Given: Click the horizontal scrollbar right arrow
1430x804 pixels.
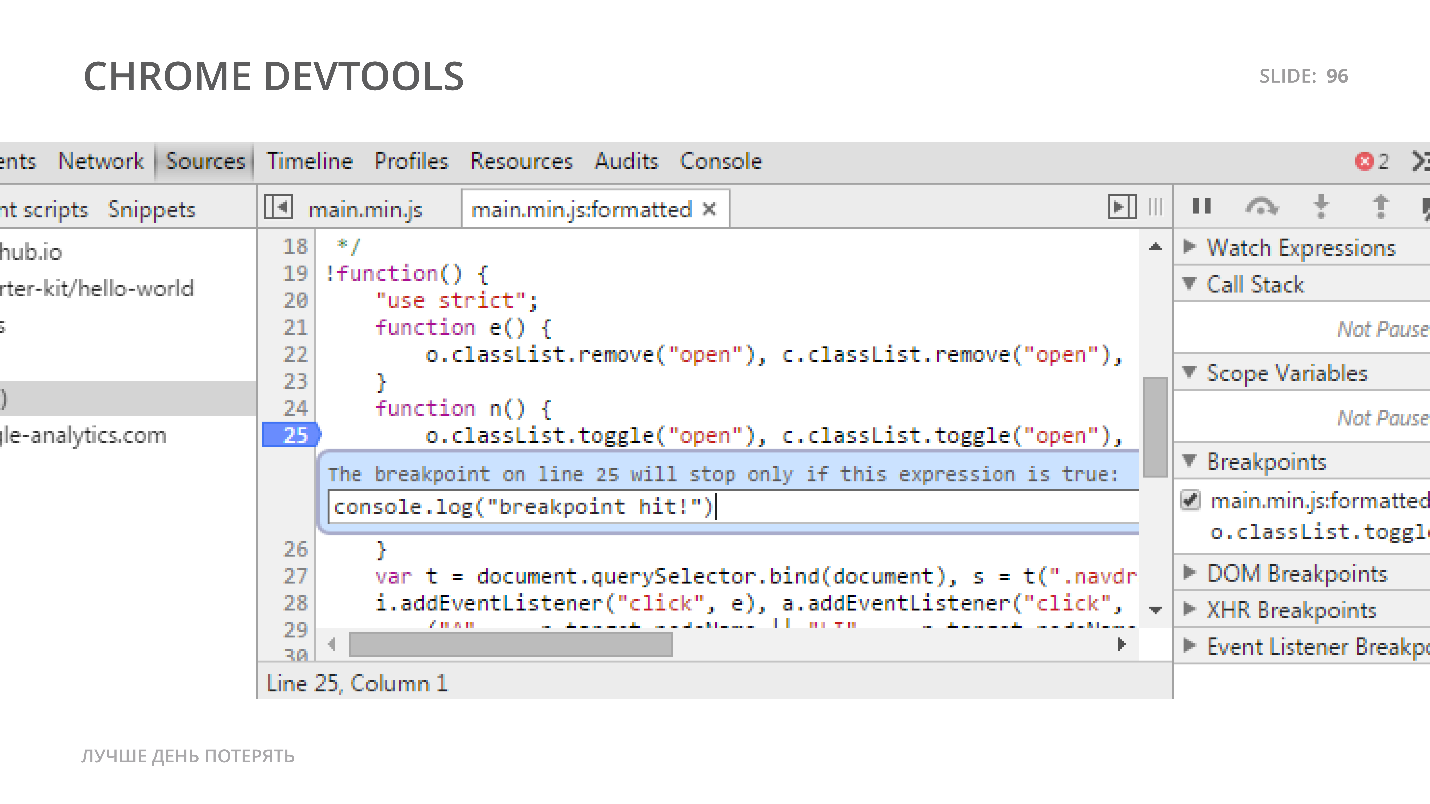Looking at the screenshot, I should [x=1122, y=645].
